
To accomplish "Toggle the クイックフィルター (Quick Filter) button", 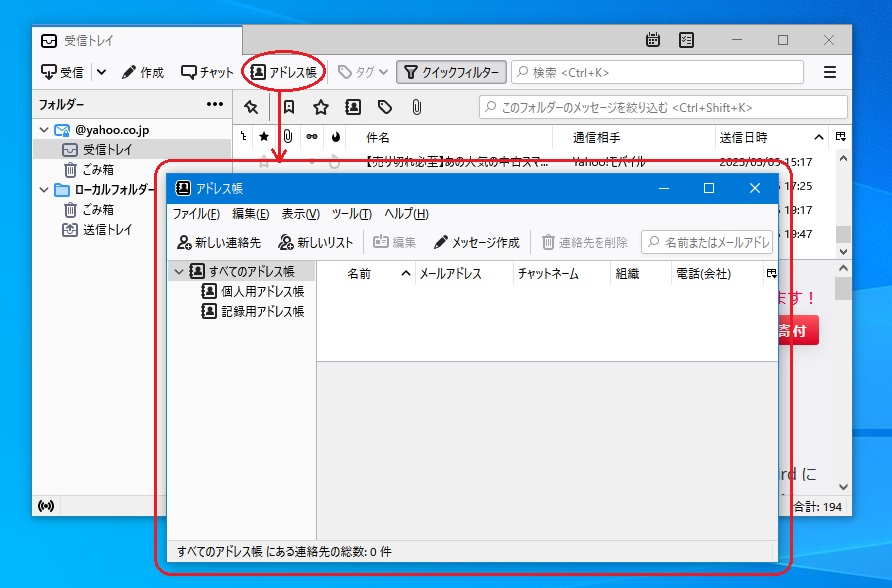I will pos(450,72).
